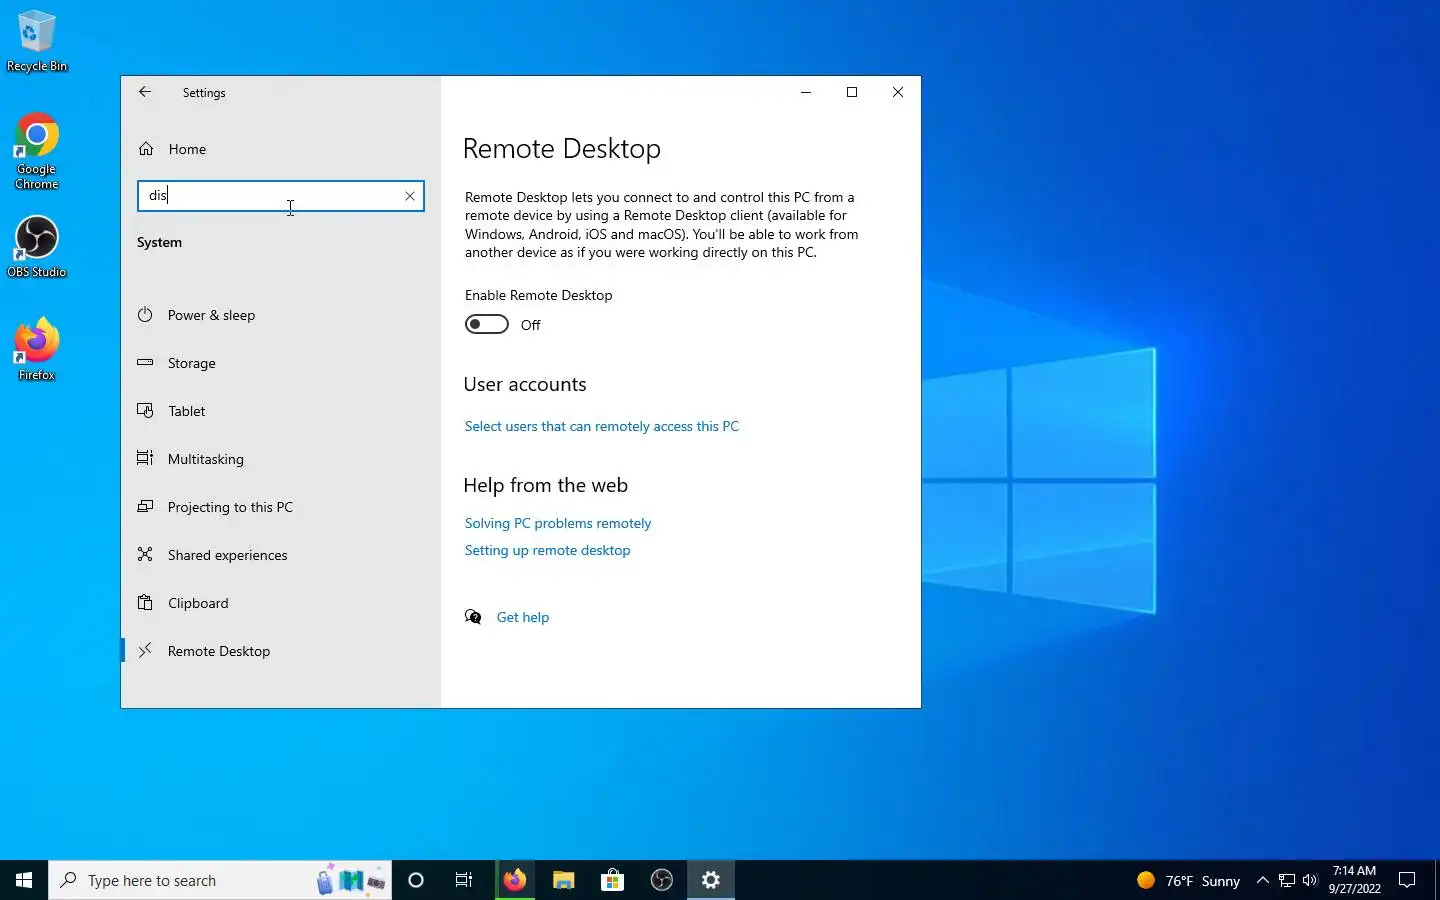Select OBS Studio desktop shortcut
Viewport: 1440px width, 900px height.
[x=37, y=247]
